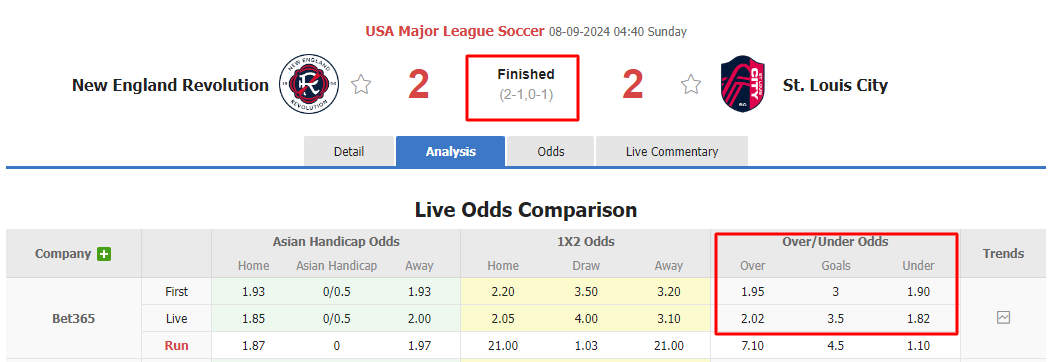The width and height of the screenshot is (1051, 362).
Task: Favorite New England Revolution with the star
Action: 361,84
